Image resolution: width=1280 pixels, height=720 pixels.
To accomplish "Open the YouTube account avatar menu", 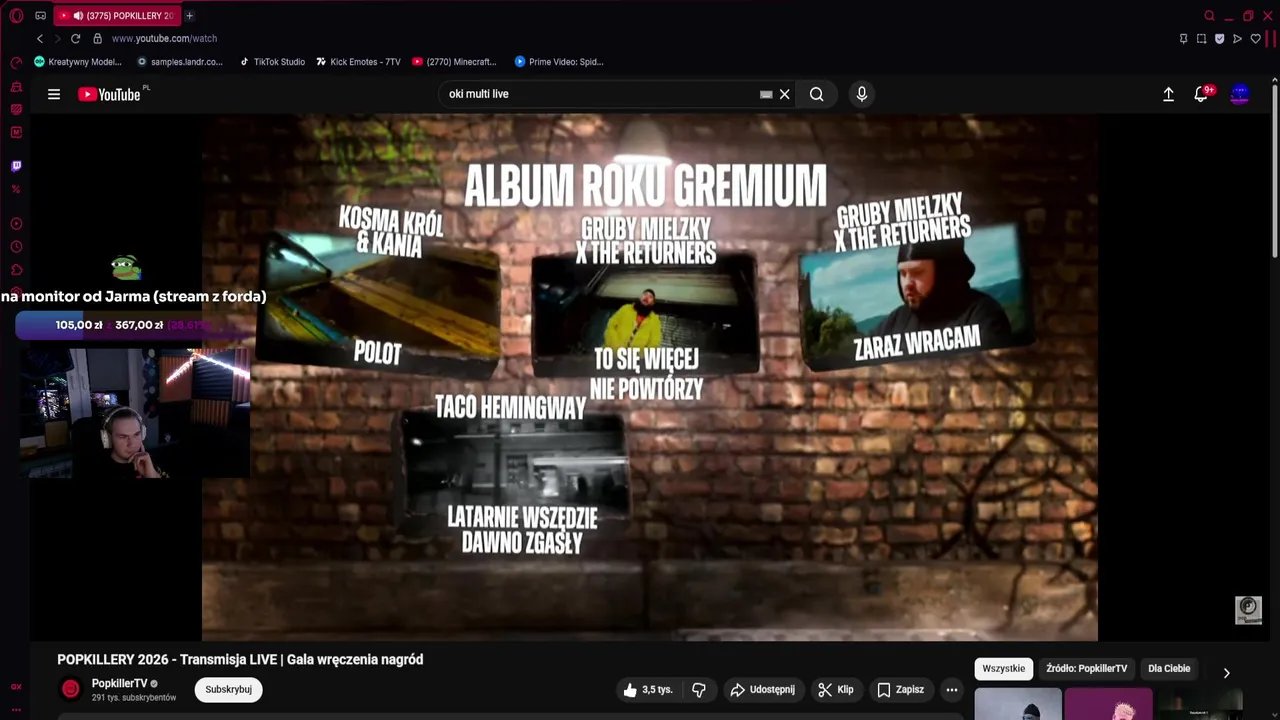I will (1240, 94).
